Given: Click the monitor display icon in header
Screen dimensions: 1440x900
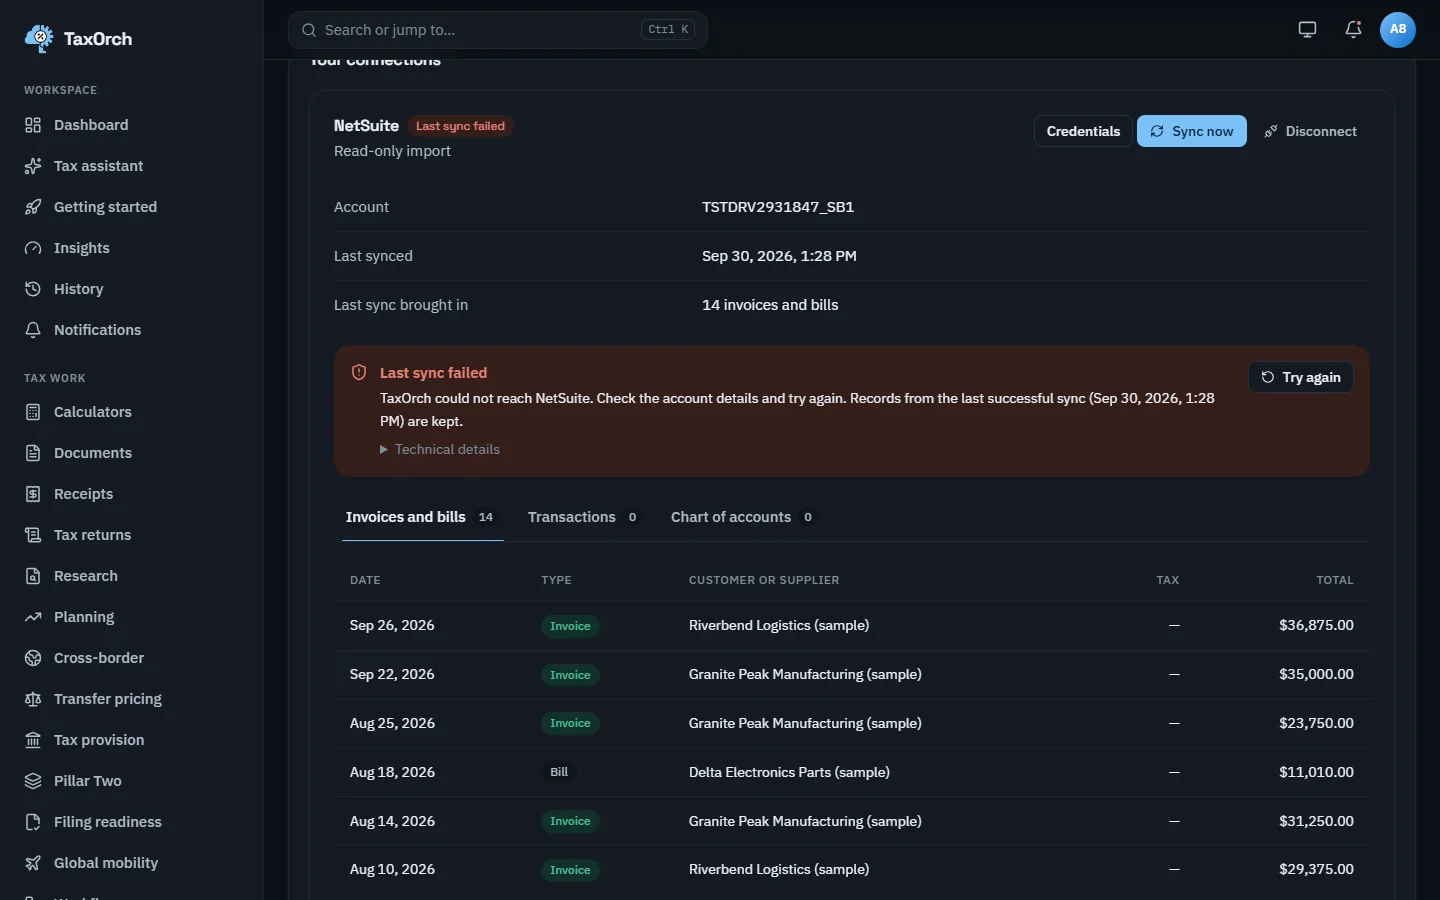Looking at the screenshot, I should pos(1307,30).
